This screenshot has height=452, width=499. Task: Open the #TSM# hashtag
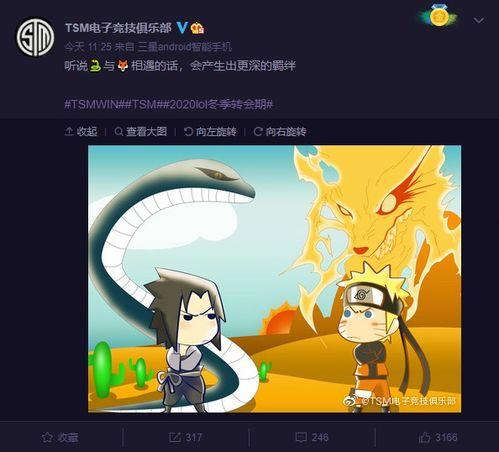(x=144, y=105)
